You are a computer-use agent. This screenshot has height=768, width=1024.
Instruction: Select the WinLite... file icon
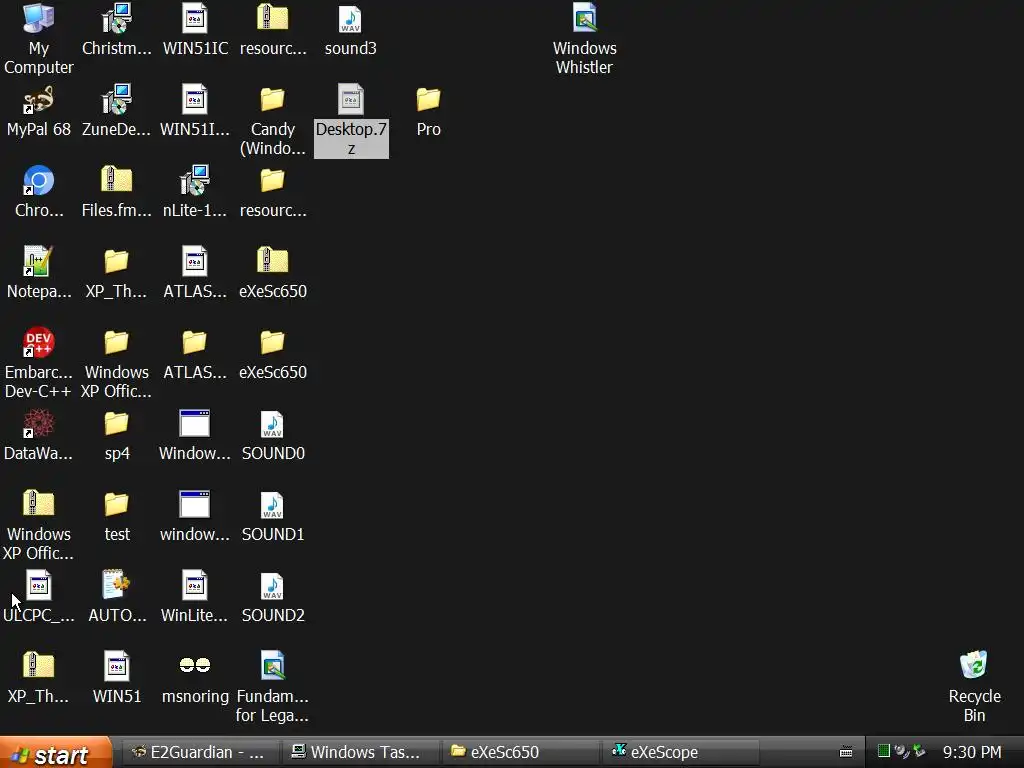195,586
